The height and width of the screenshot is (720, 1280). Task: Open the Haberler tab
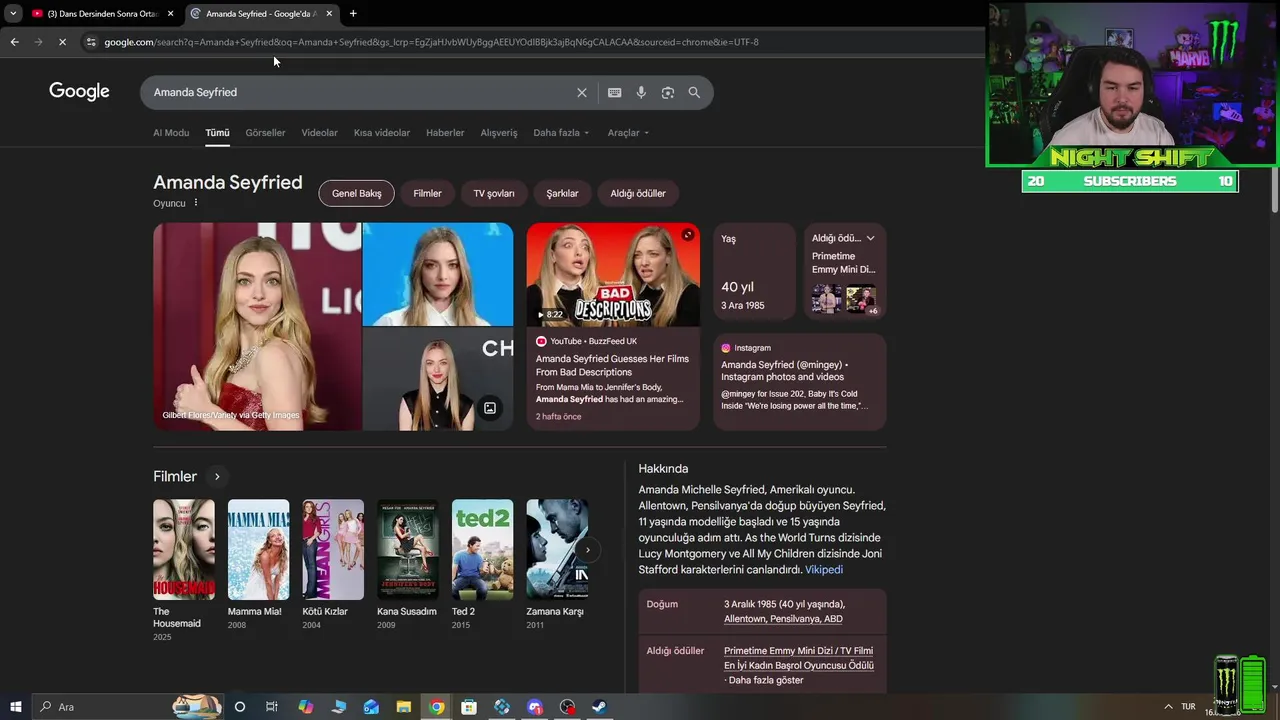click(x=445, y=132)
